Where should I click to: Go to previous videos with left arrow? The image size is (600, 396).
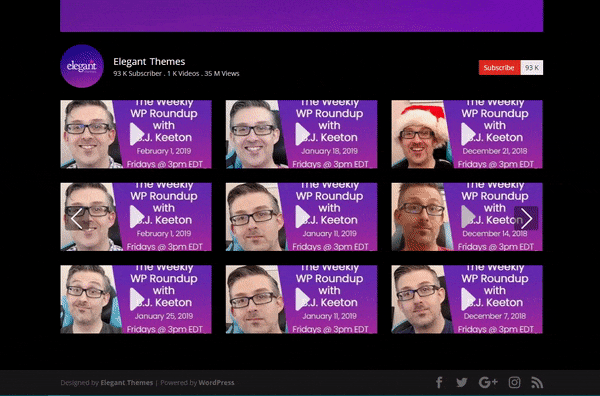pyautogui.click(x=77, y=218)
